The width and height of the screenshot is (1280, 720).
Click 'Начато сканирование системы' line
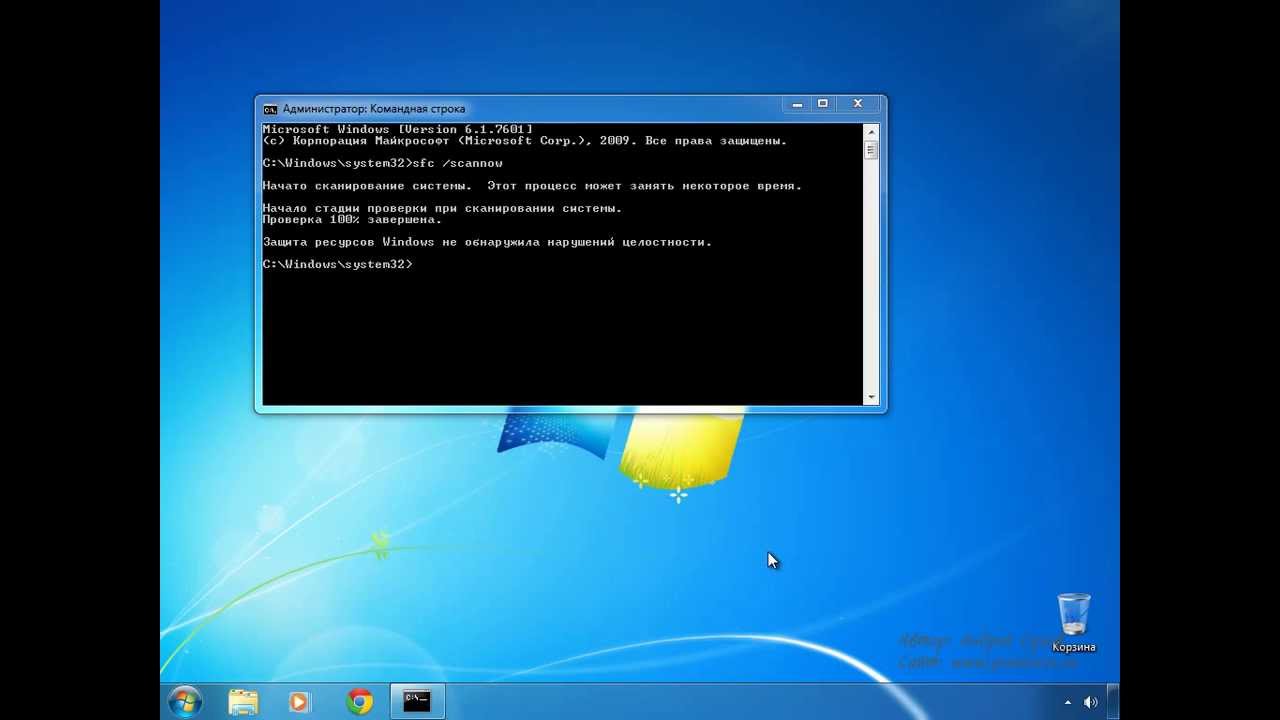532,186
